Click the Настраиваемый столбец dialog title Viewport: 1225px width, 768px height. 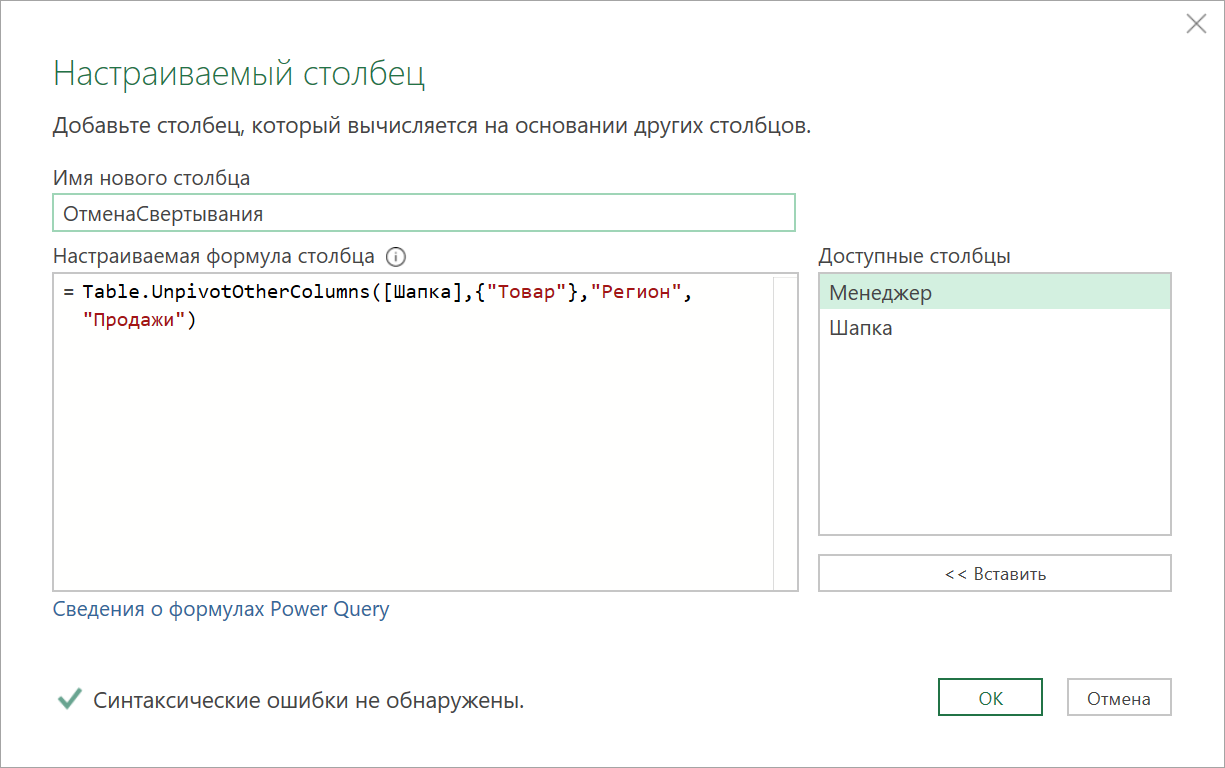(x=239, y=74)
